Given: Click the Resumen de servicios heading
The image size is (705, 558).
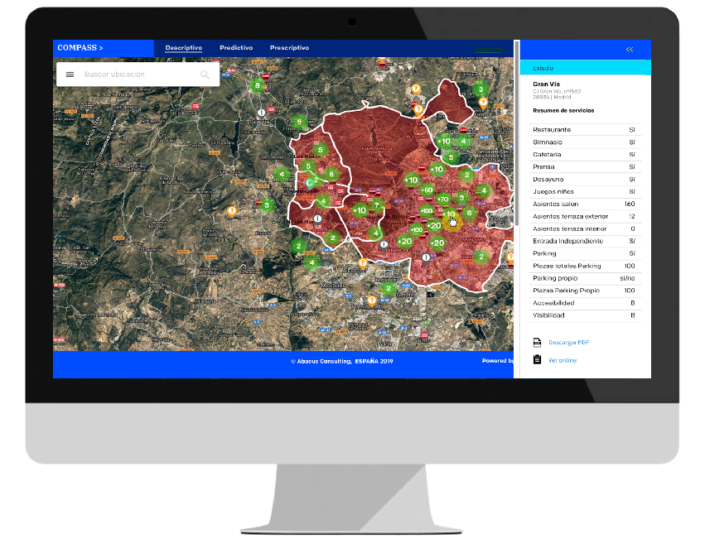Looking at the screenshot, I should pyautogui.click(x=563, y=110).
